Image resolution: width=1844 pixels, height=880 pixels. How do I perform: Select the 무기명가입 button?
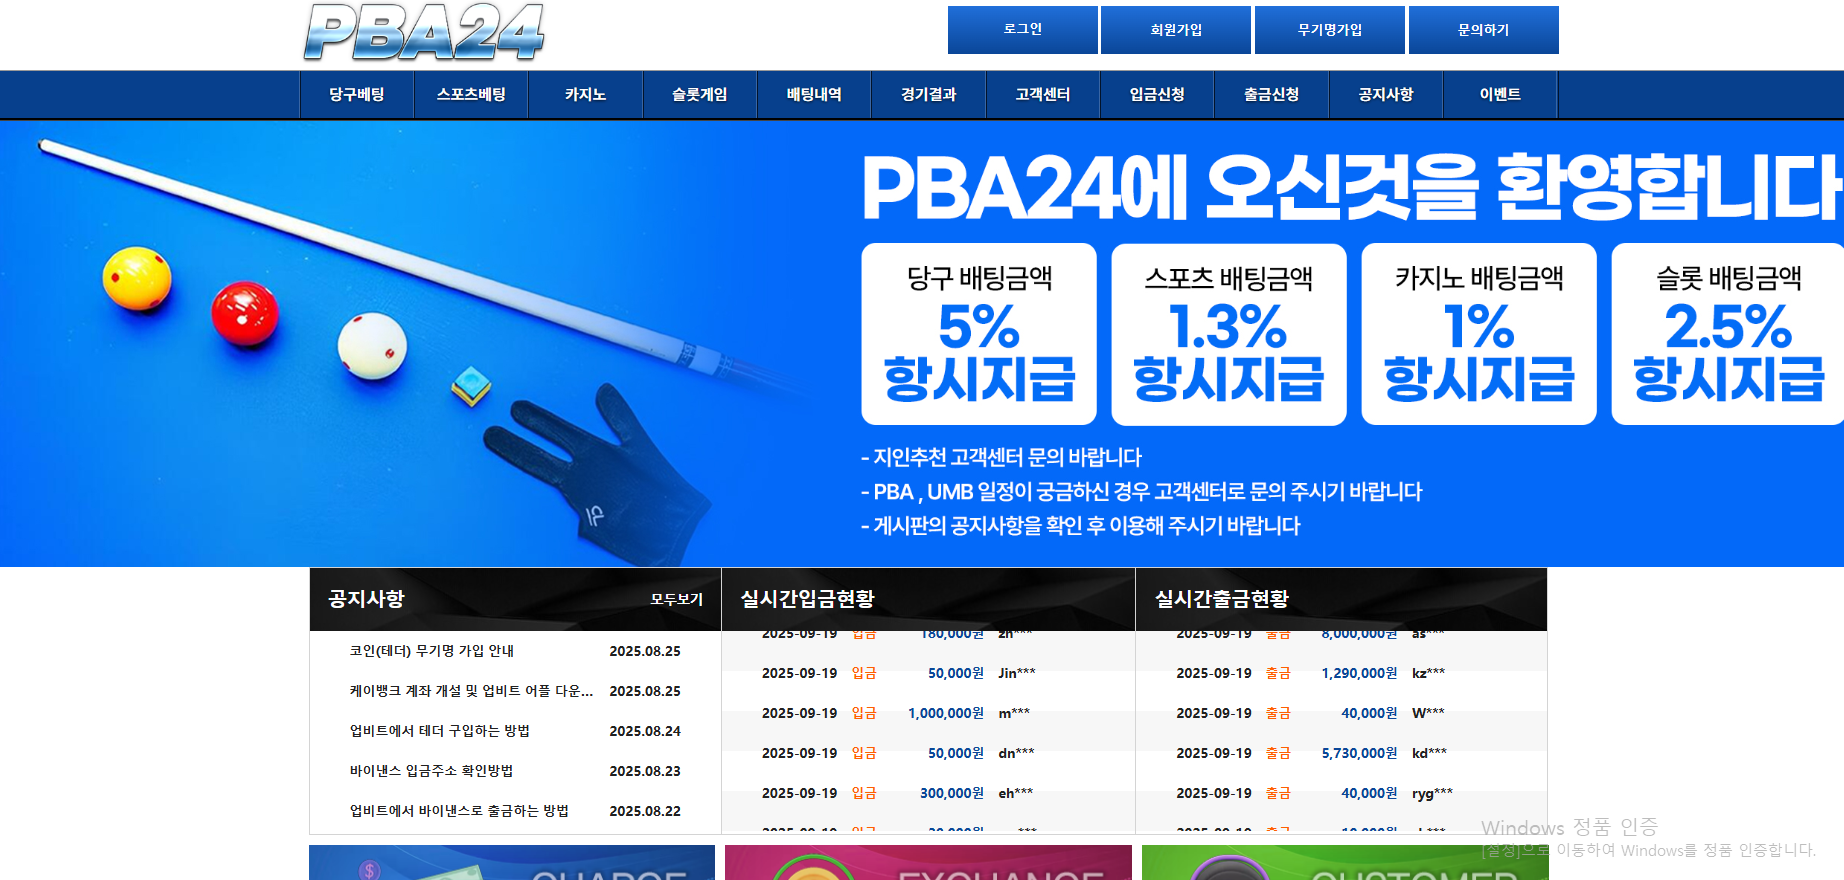coord(1329,30)
